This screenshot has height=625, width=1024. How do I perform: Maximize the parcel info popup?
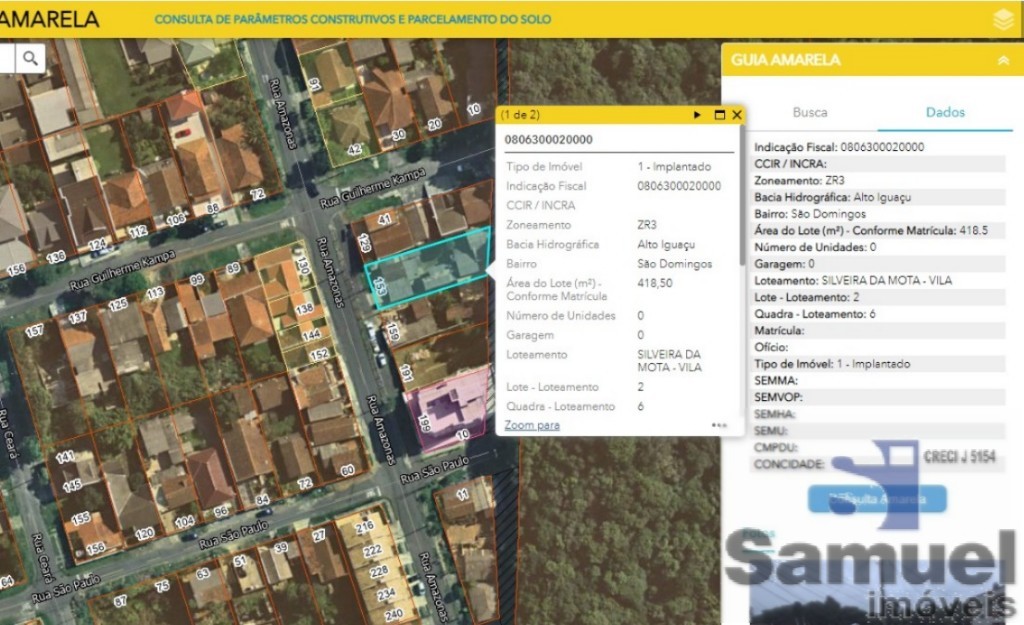(x=718, y=115)
